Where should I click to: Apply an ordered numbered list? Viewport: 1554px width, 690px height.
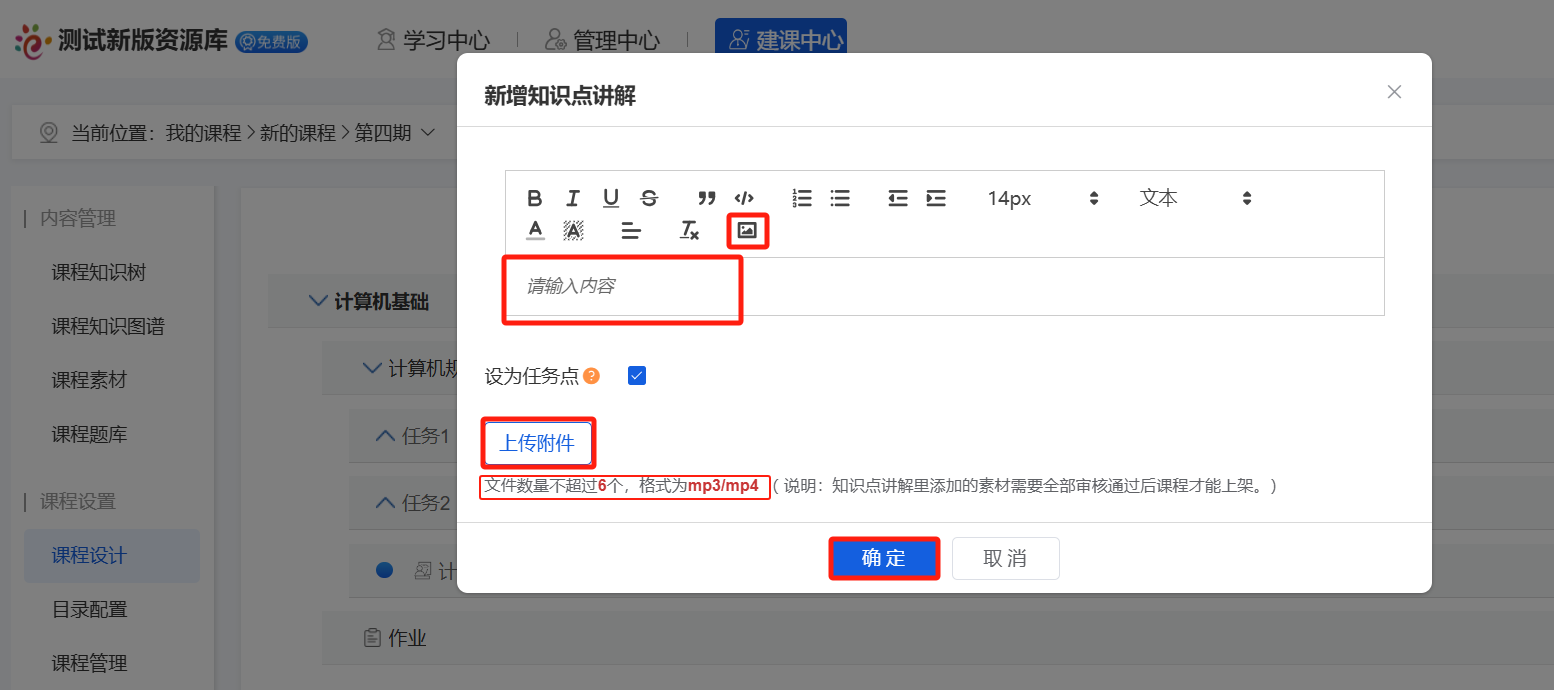pos(801,198)
